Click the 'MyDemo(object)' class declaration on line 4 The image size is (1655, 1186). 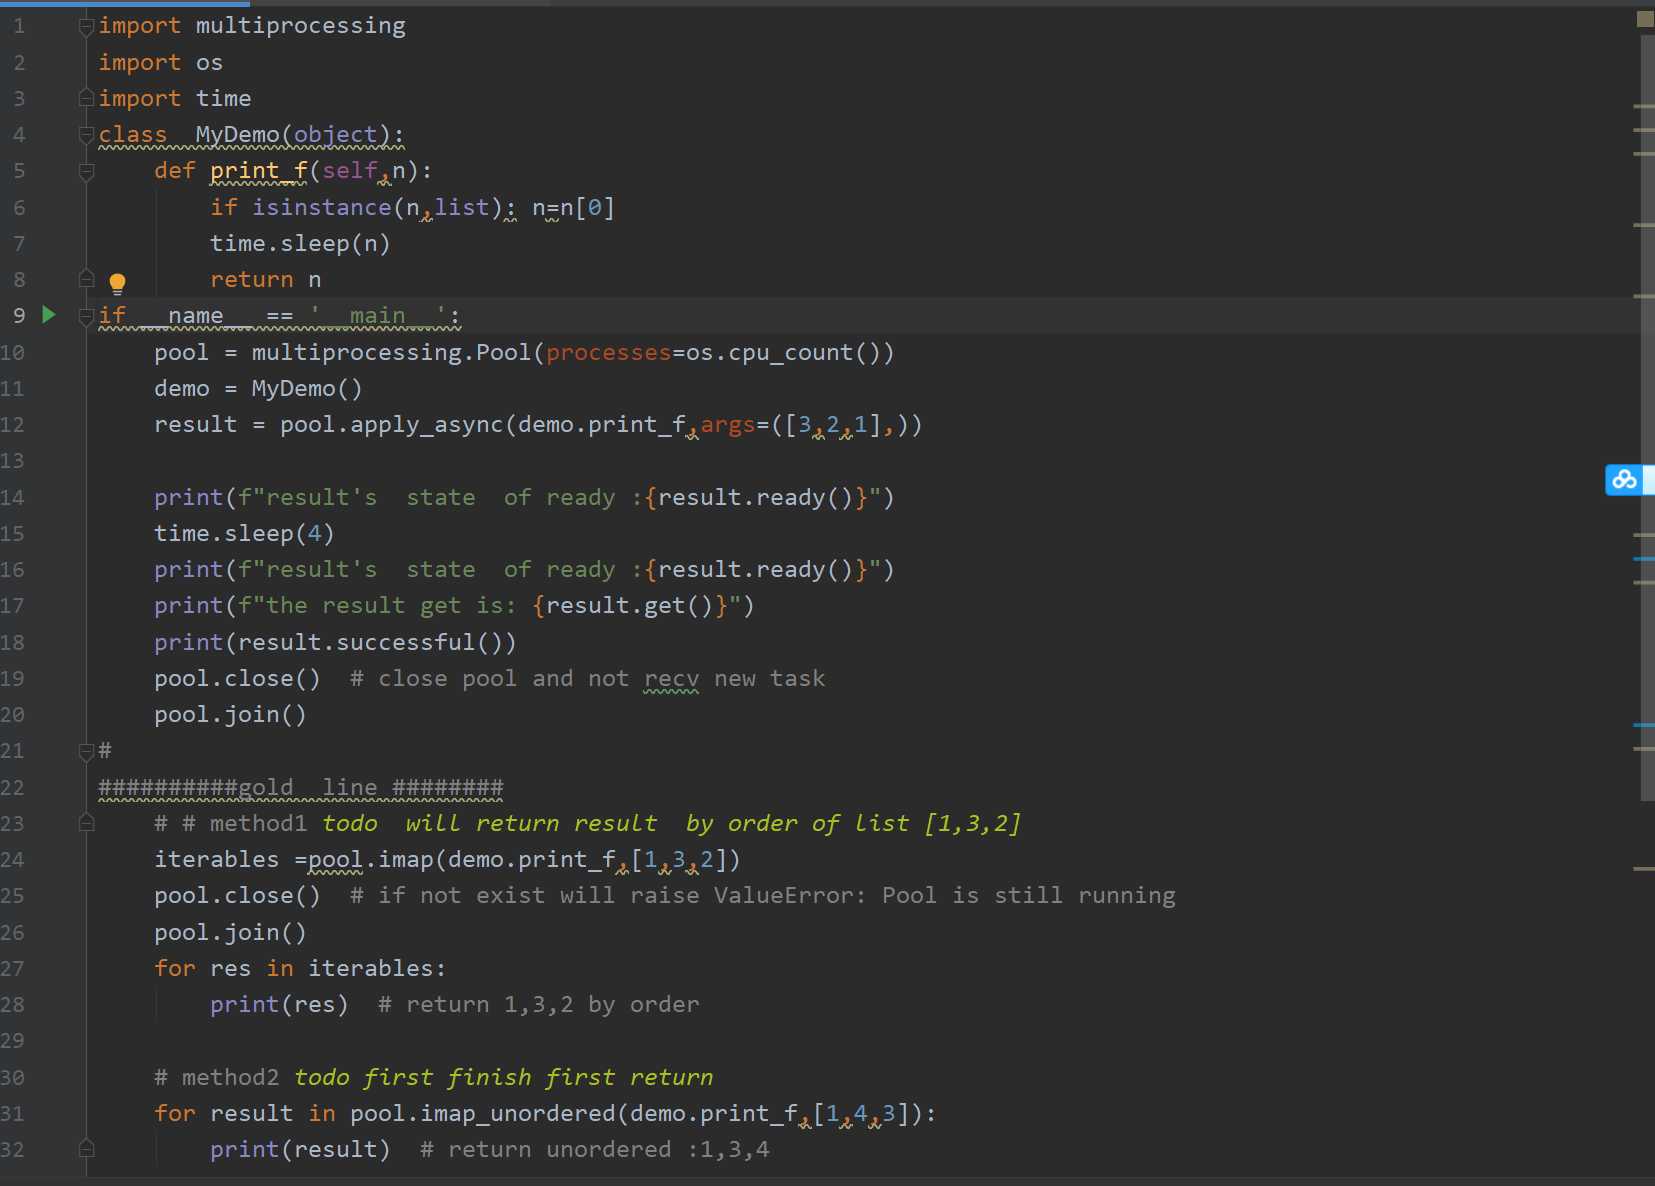point(293,135)
